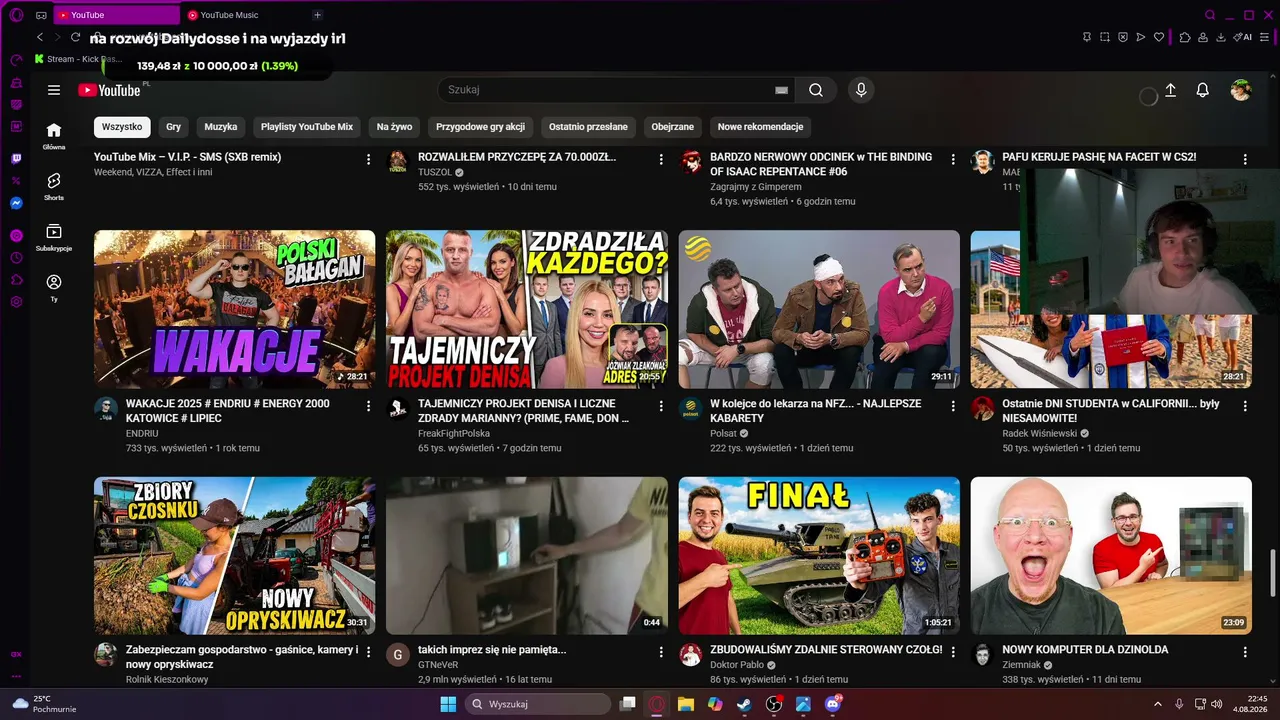The image size is (1280, 720).
Task: Open options for YouTube Mix V.I.P. SMS
Action: click(x=368, y=159)
